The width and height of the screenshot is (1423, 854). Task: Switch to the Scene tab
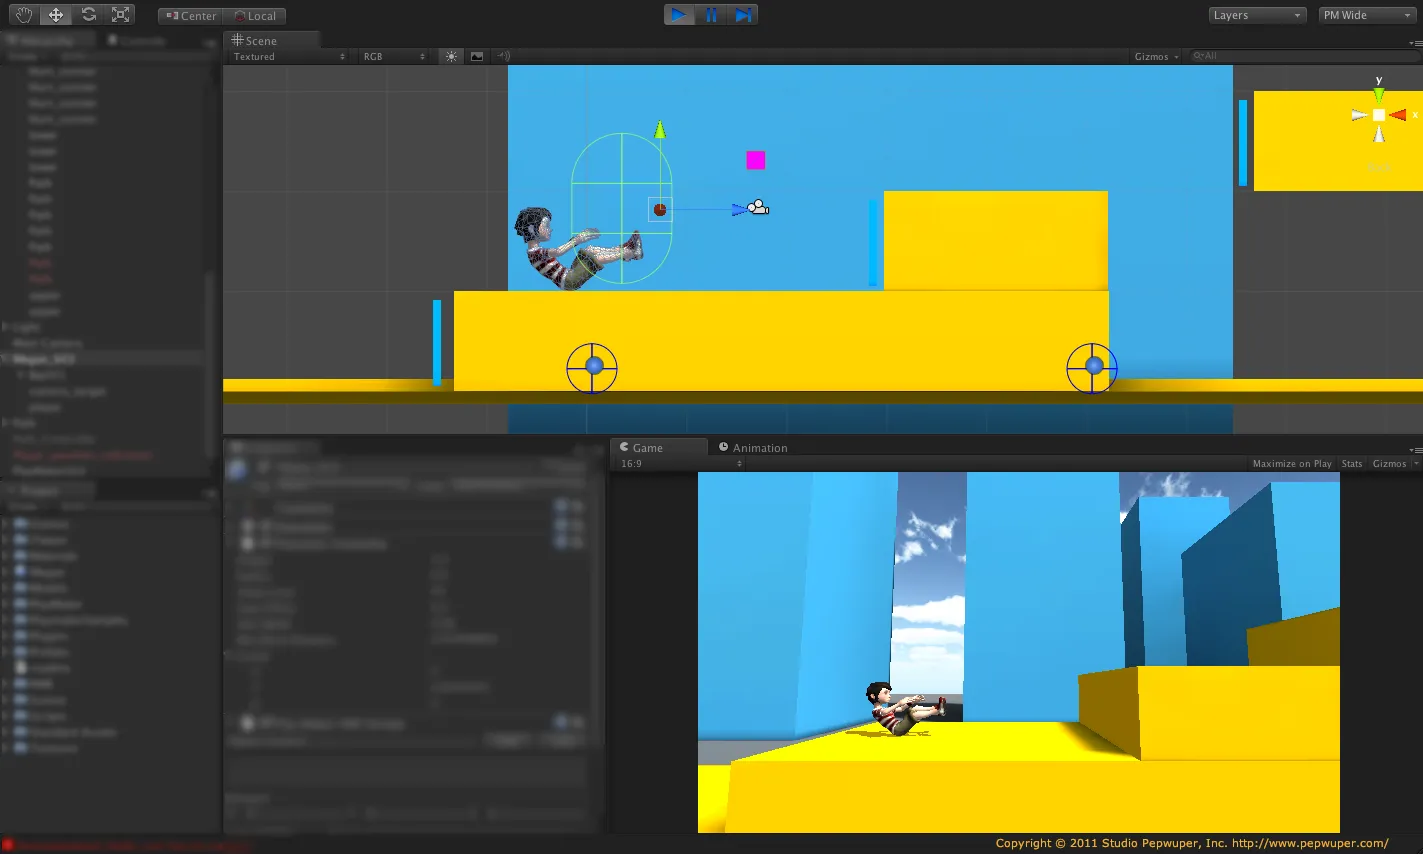click(263, 40)
